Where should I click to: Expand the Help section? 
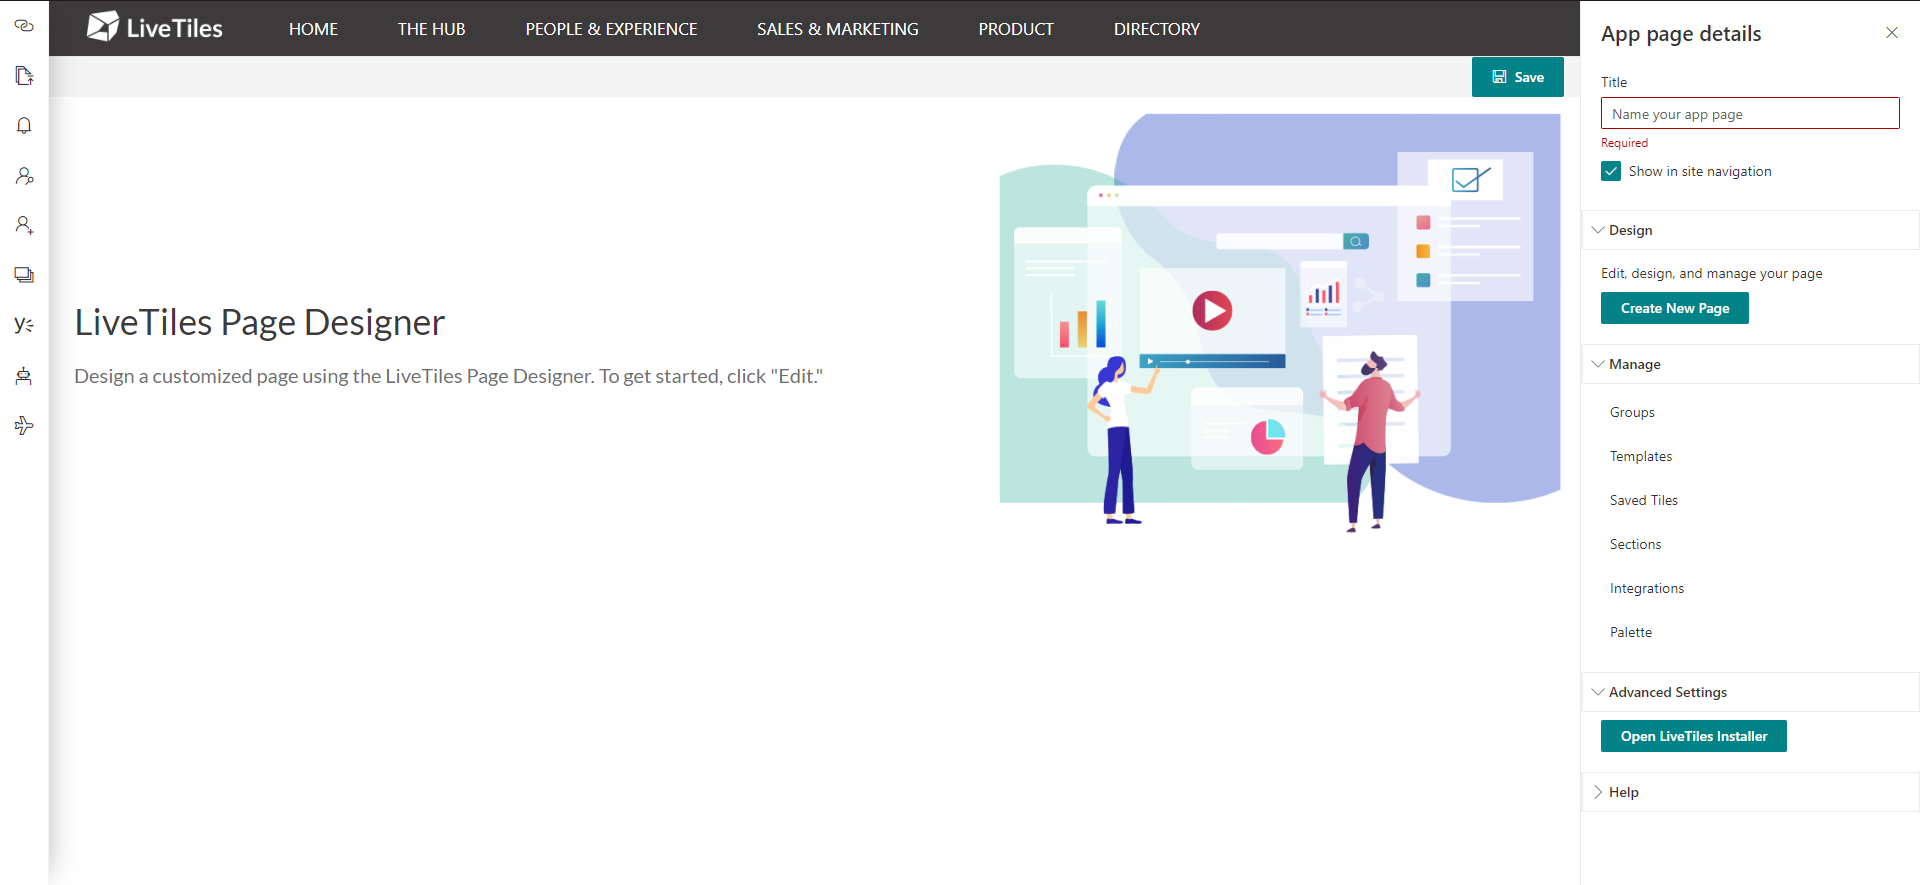tap(1750, 792)
